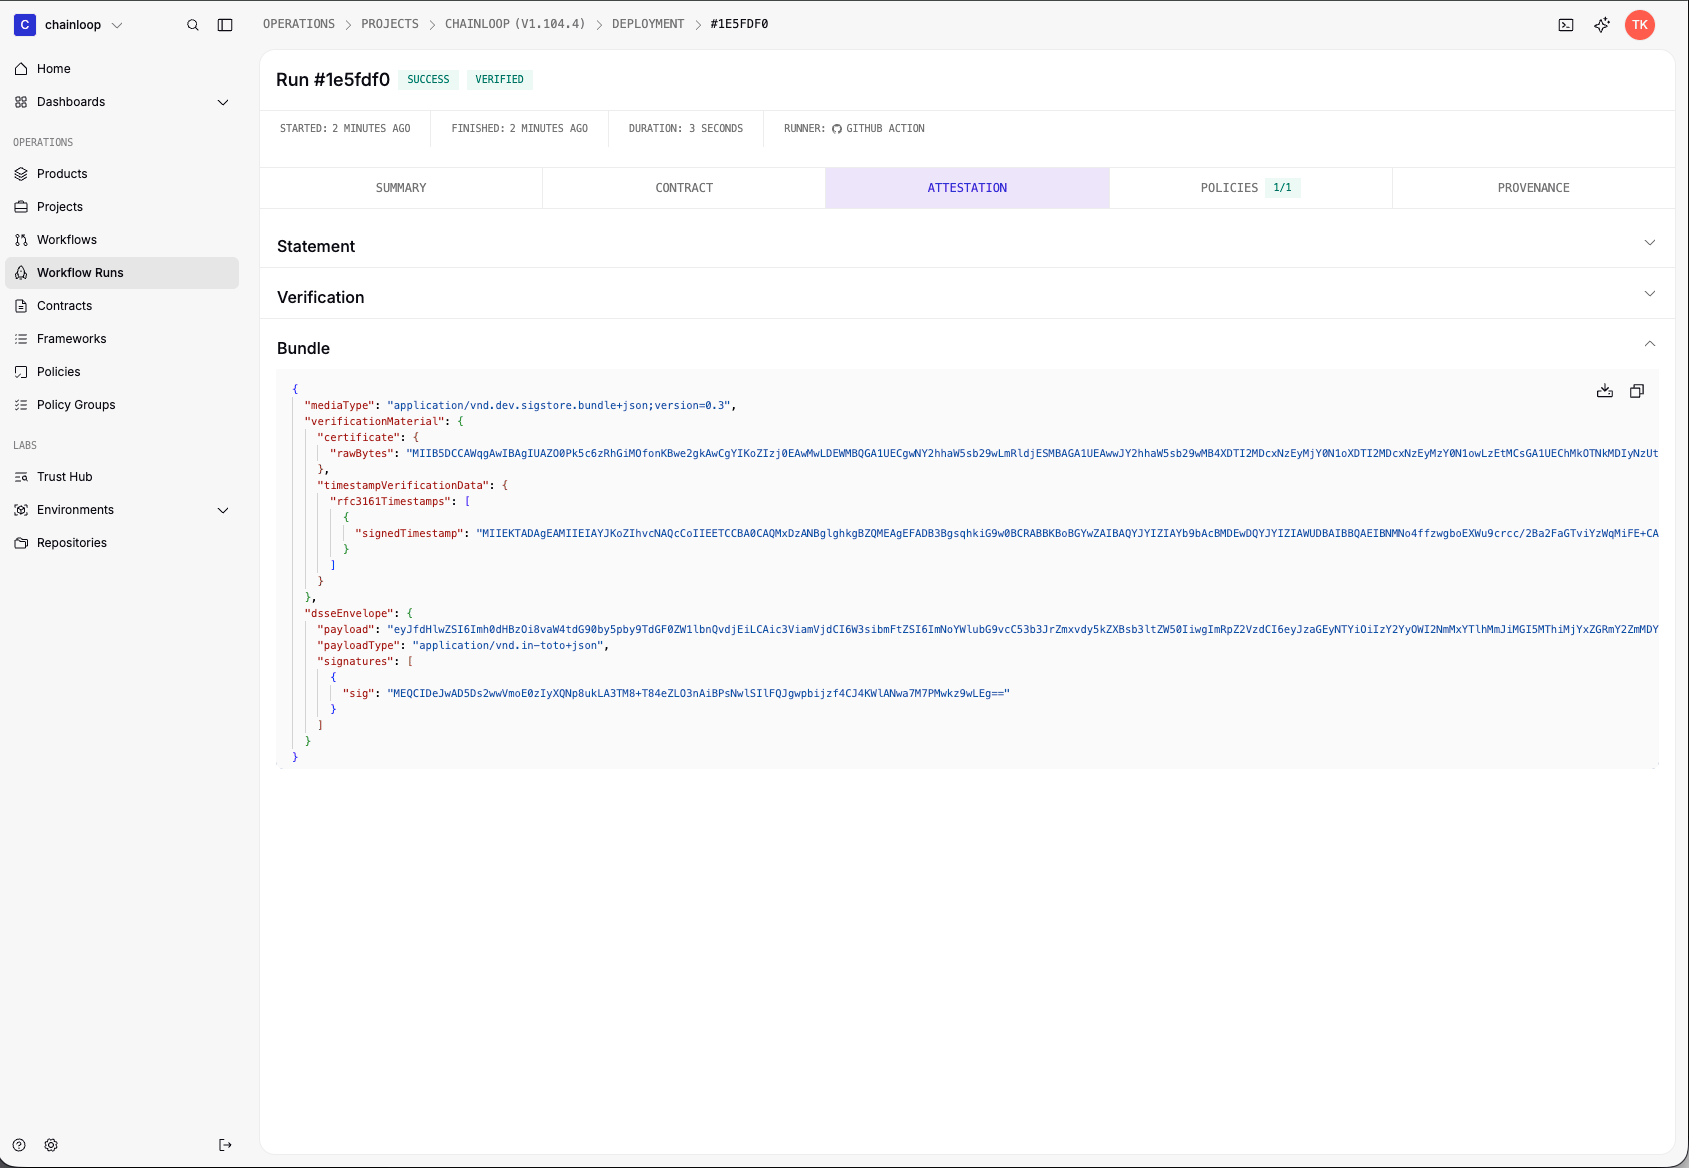
Task: Open the settings gear icon
Action: tap(51, 1145)
